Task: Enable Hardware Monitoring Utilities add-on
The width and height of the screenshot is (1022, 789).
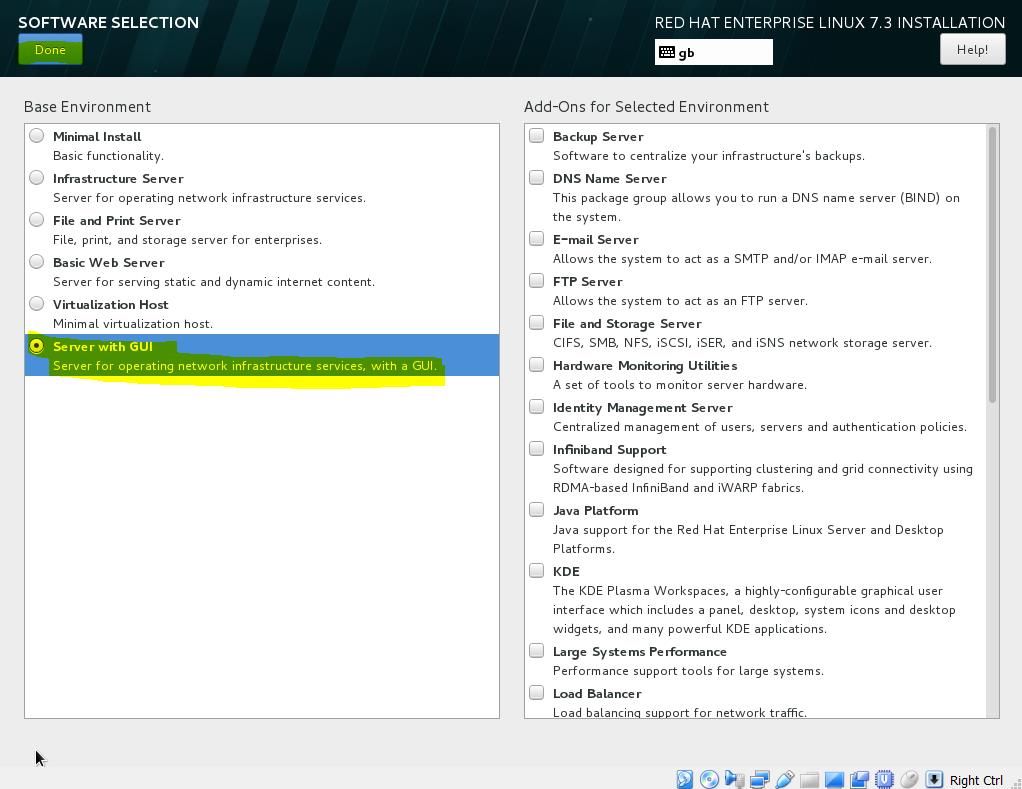Action: pyautogui.click(x=536, y=365)
